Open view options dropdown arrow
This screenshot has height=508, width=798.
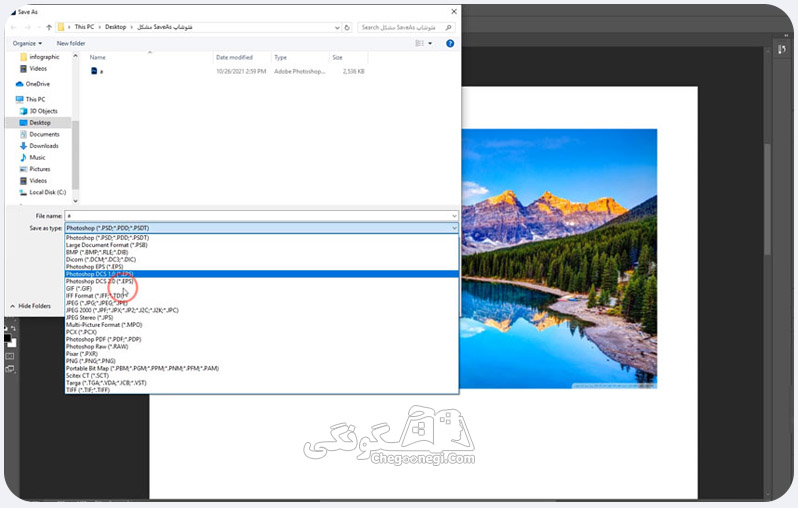point(430,44)
